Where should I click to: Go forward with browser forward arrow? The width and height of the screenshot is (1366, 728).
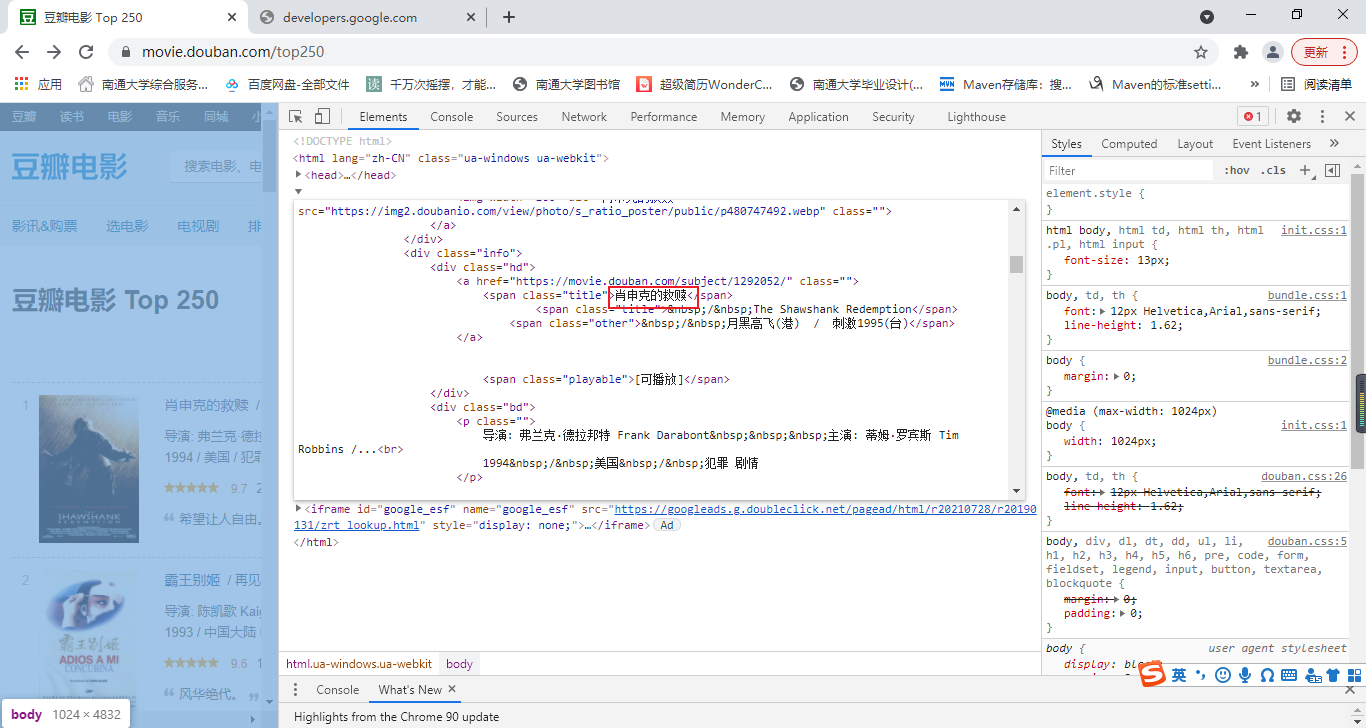tap(54, 52)
